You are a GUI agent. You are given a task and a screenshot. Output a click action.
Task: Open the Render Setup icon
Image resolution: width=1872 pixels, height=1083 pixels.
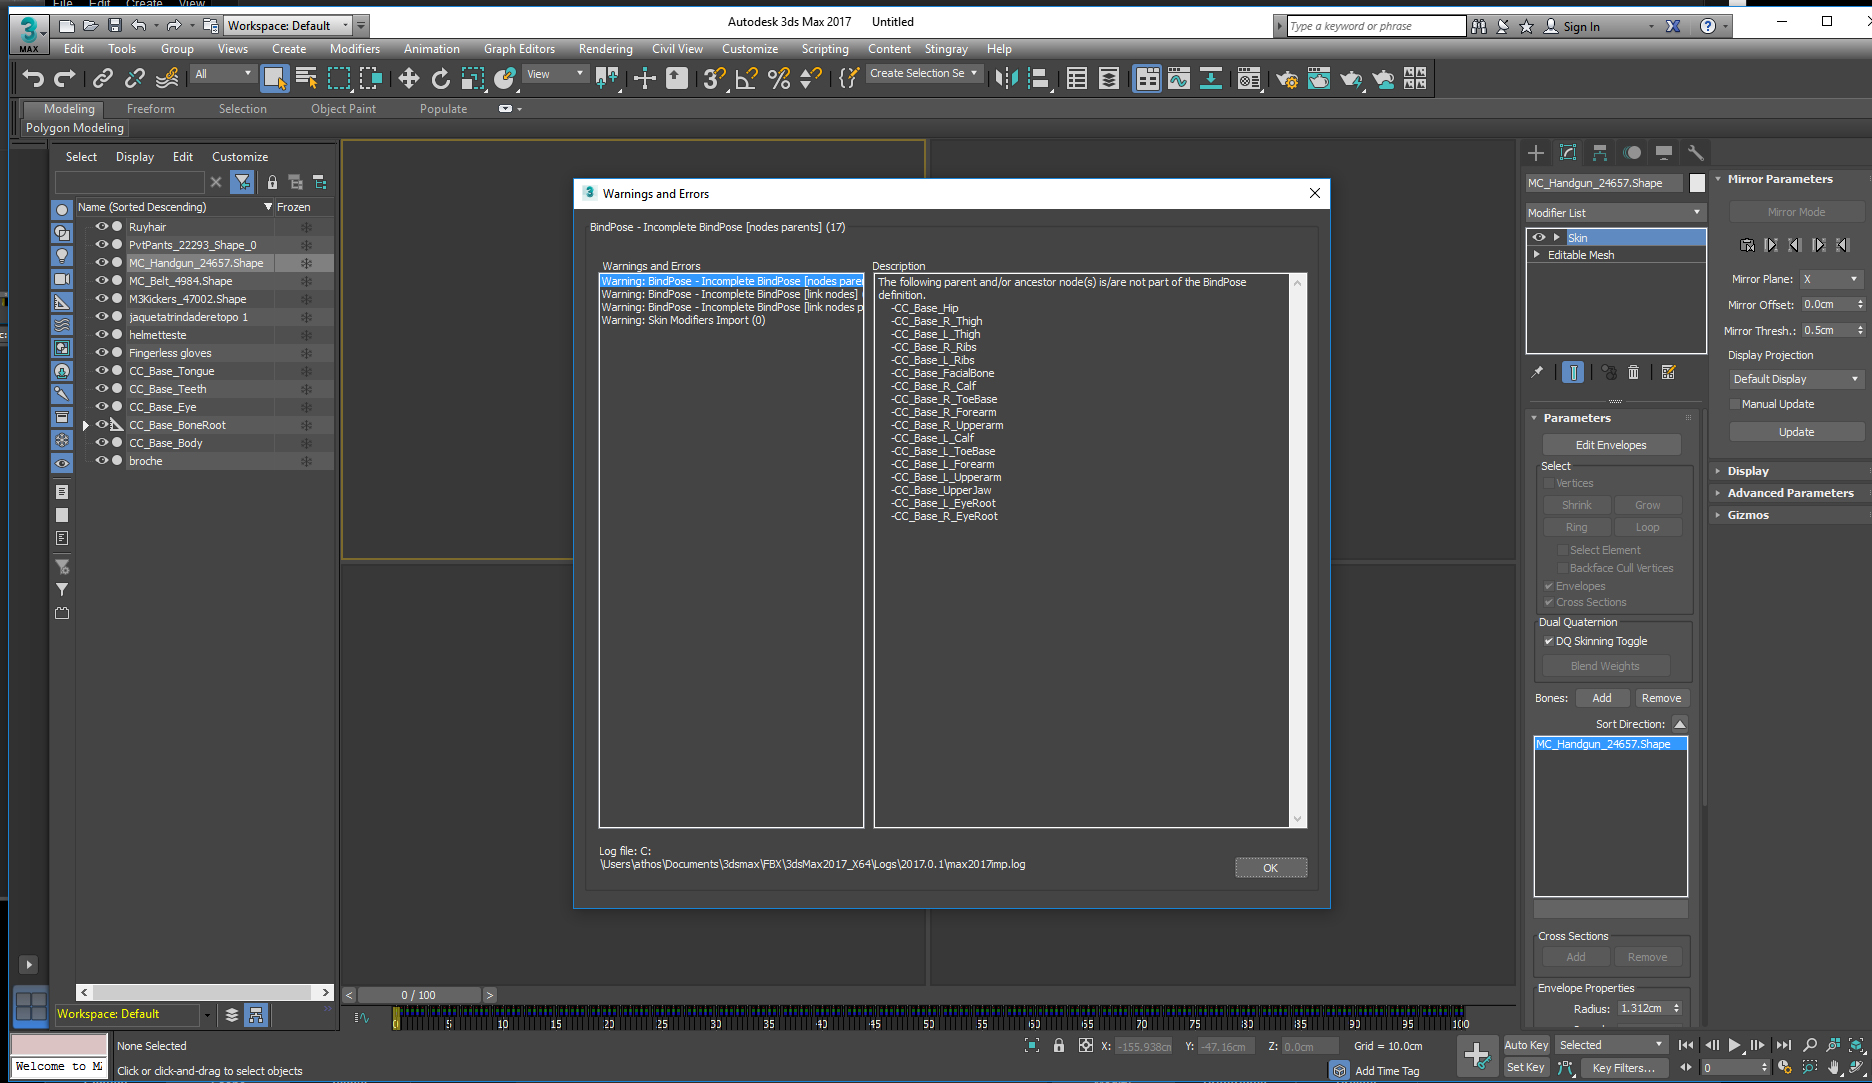click(1287, 78)
